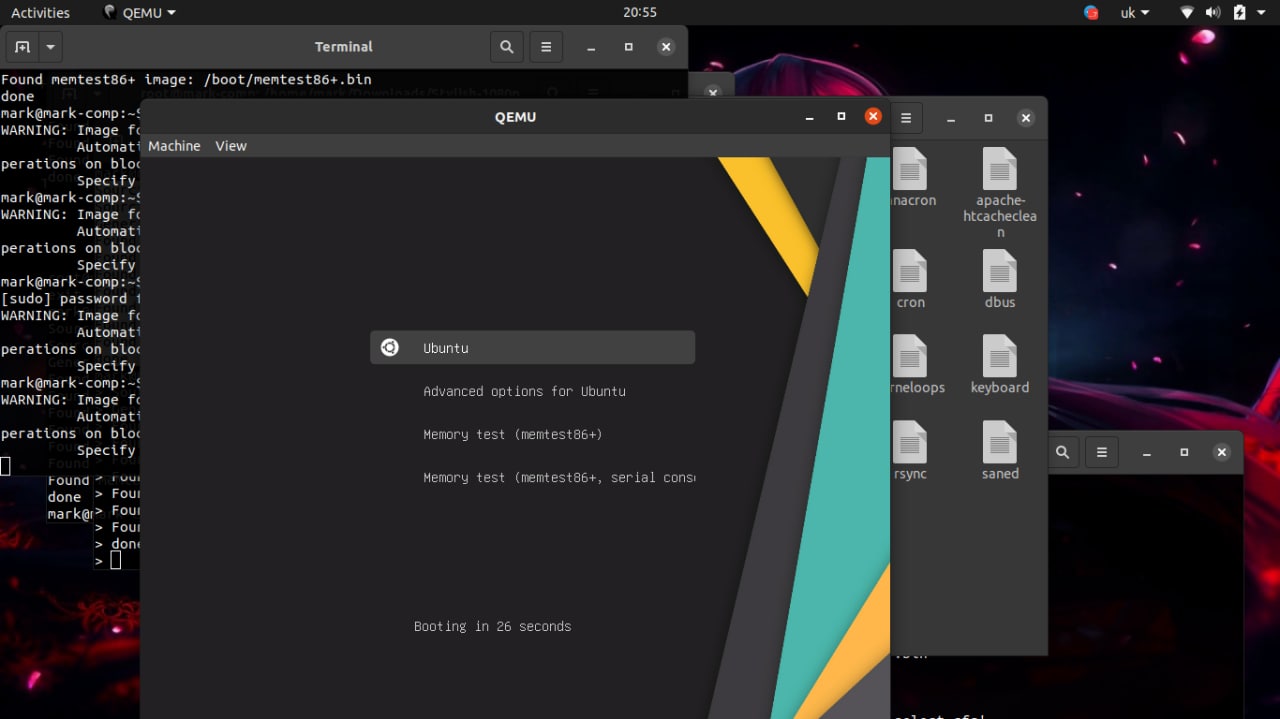This screenshot has width=1280, height=719.
Task: Minimize the QEMU window
Action: (x=809, y=117)
